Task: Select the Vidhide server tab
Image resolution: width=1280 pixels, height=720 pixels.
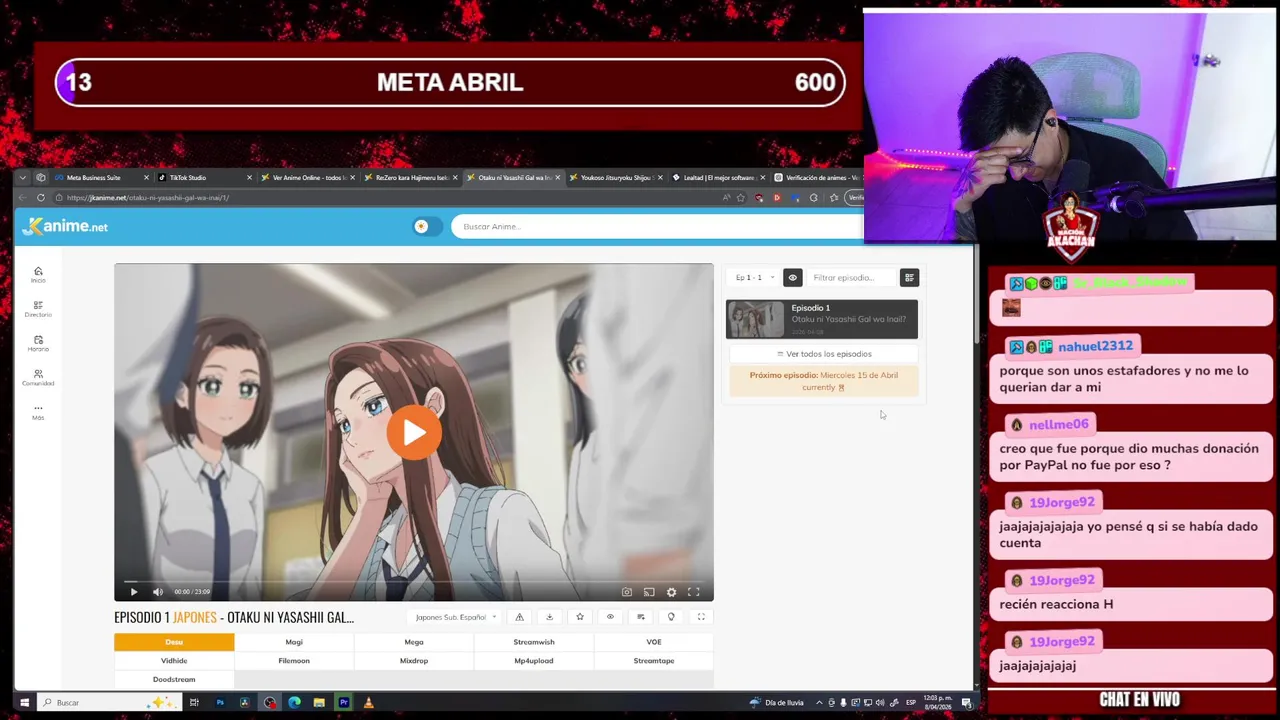Action: [174, 661]
